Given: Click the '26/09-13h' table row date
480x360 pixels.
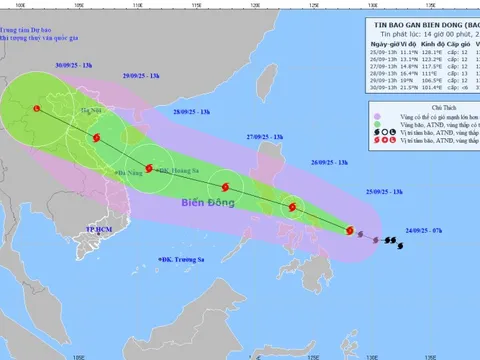Looking at the screenshot, I should click(383, 59).
